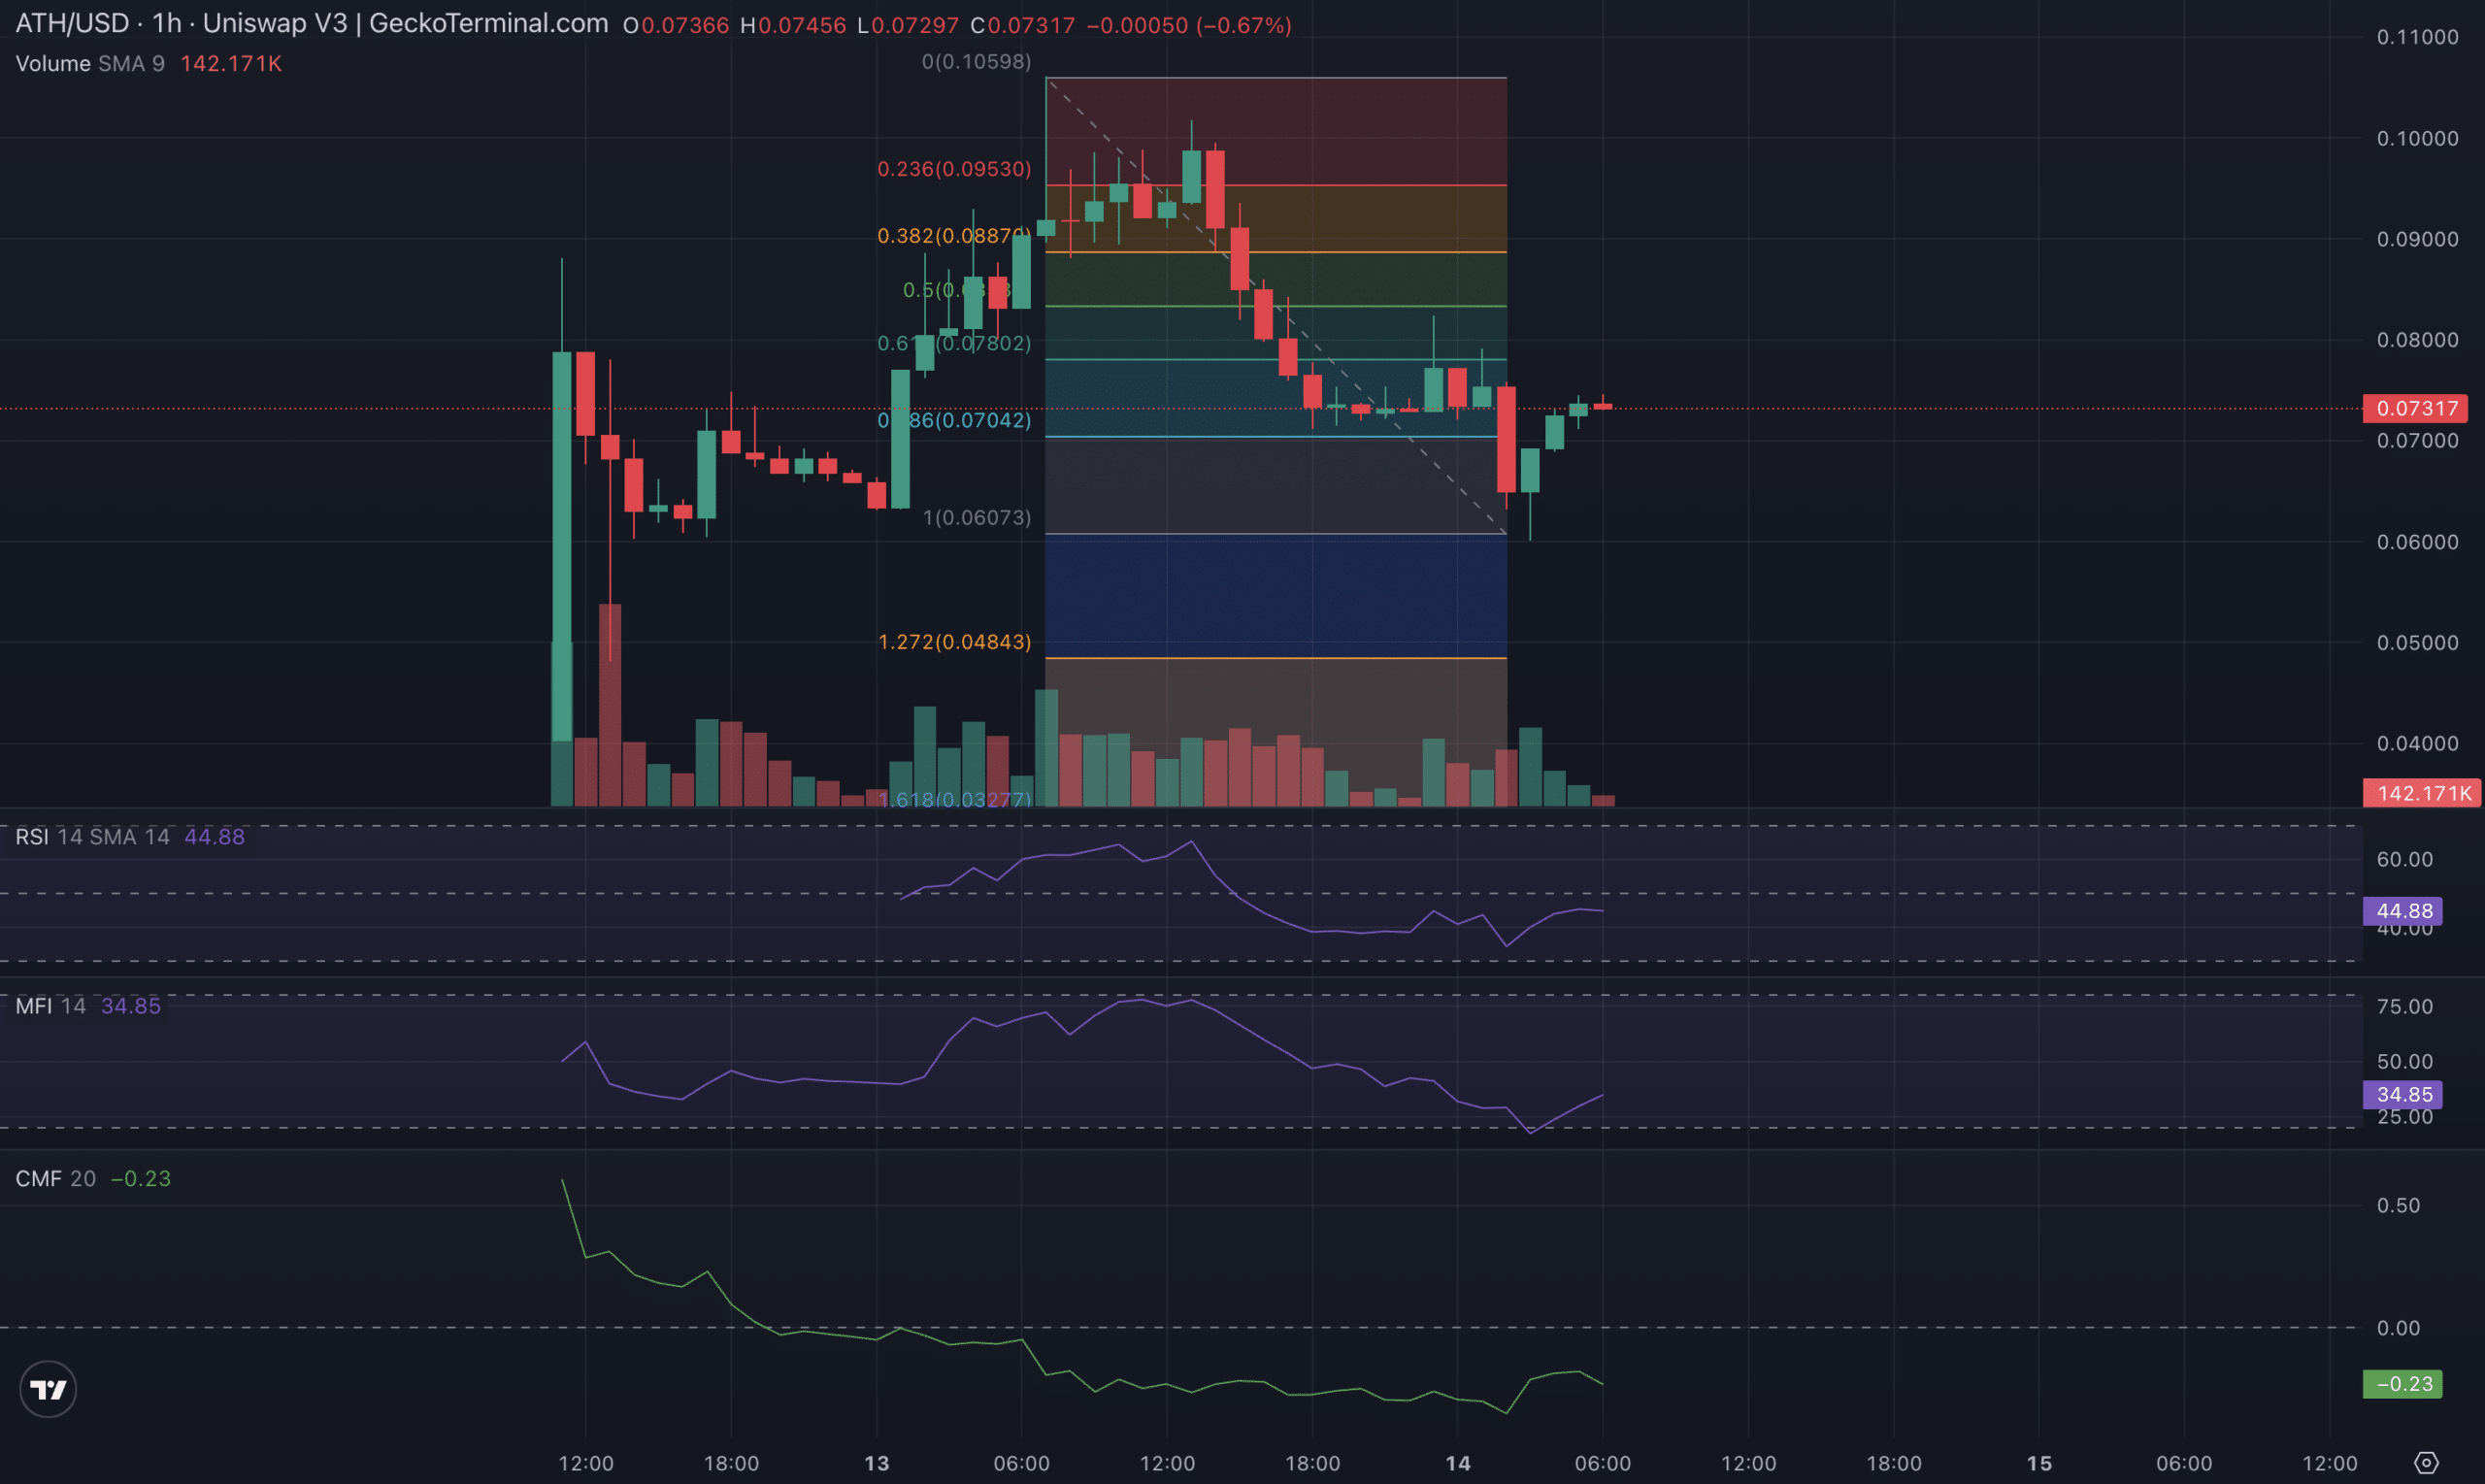Image resolution: width=2485 pixels, height=1484 pixels.
Task: Click the ATH/USD chart title
Action: click(x=312, y=23)
